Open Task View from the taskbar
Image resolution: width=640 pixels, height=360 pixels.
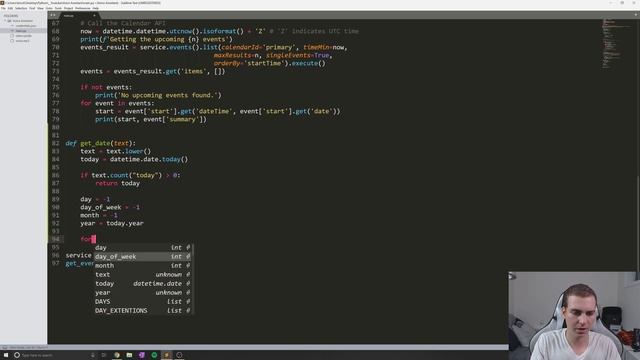(x=103, y=355)
